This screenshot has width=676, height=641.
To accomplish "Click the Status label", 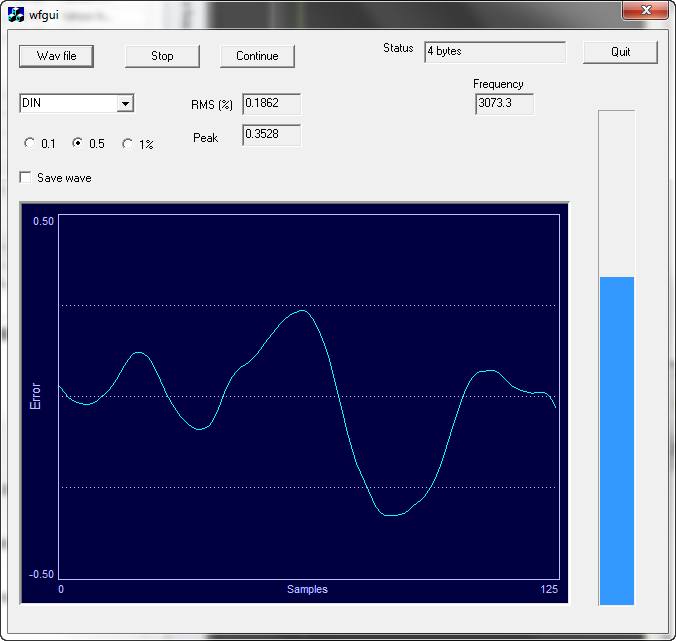I will pyautogui.click(x=398, y=48).
